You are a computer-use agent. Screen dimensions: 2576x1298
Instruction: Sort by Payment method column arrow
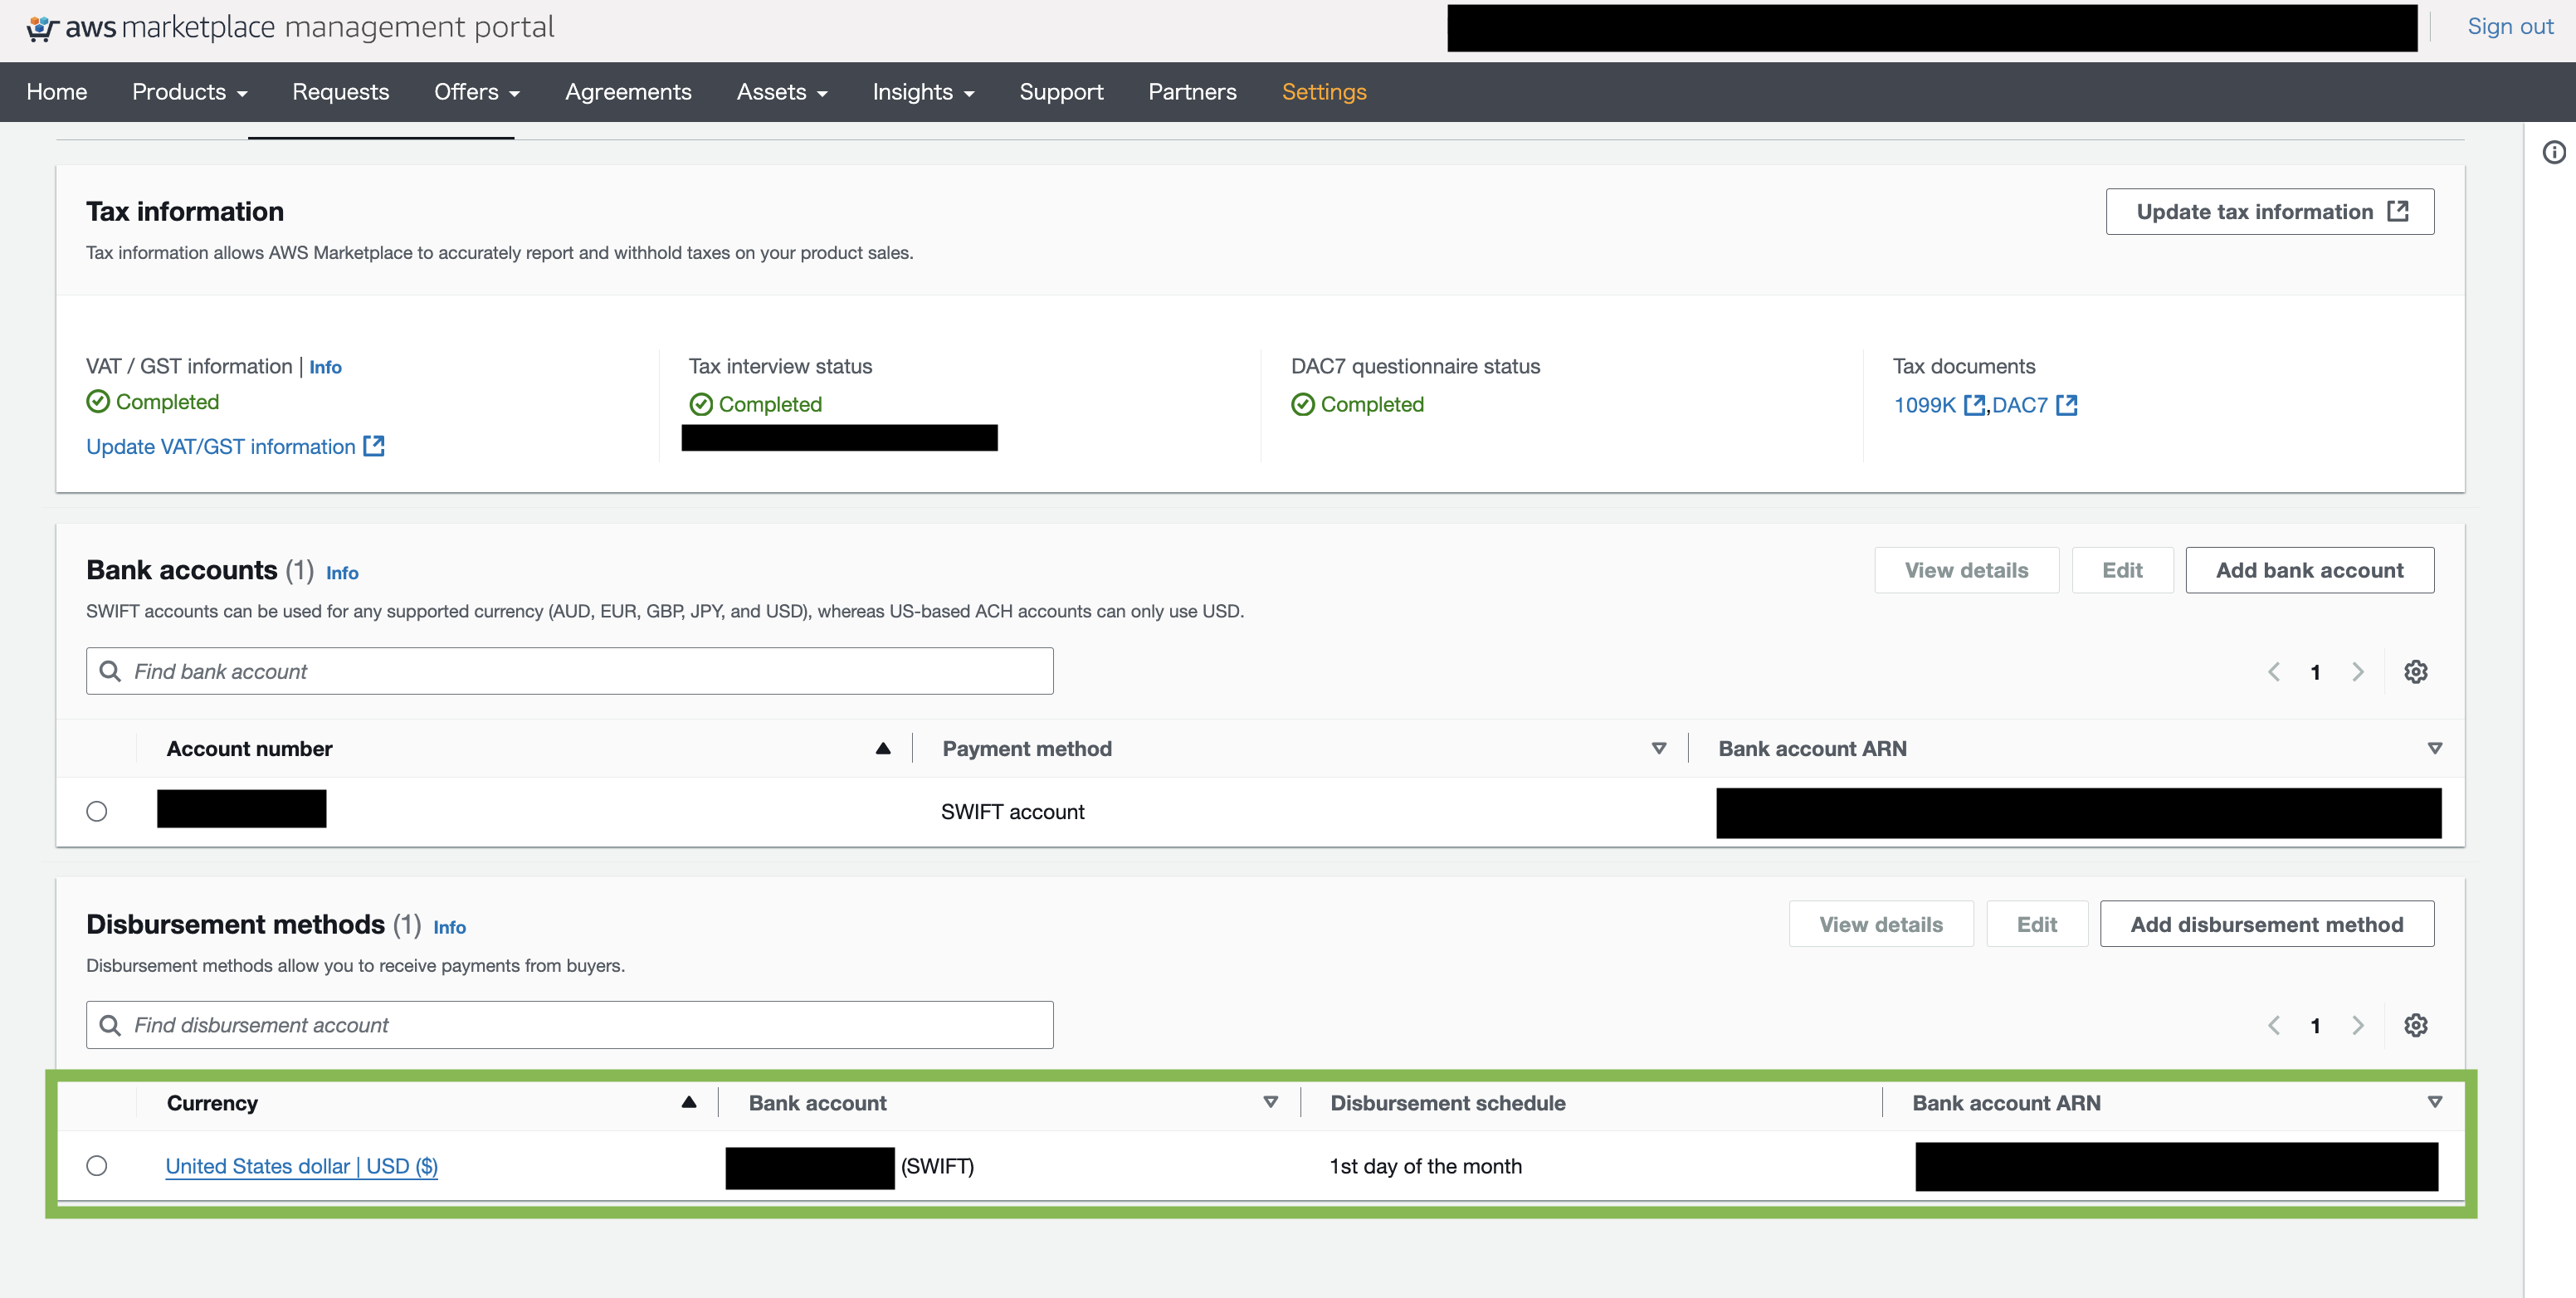(1659, 748)
